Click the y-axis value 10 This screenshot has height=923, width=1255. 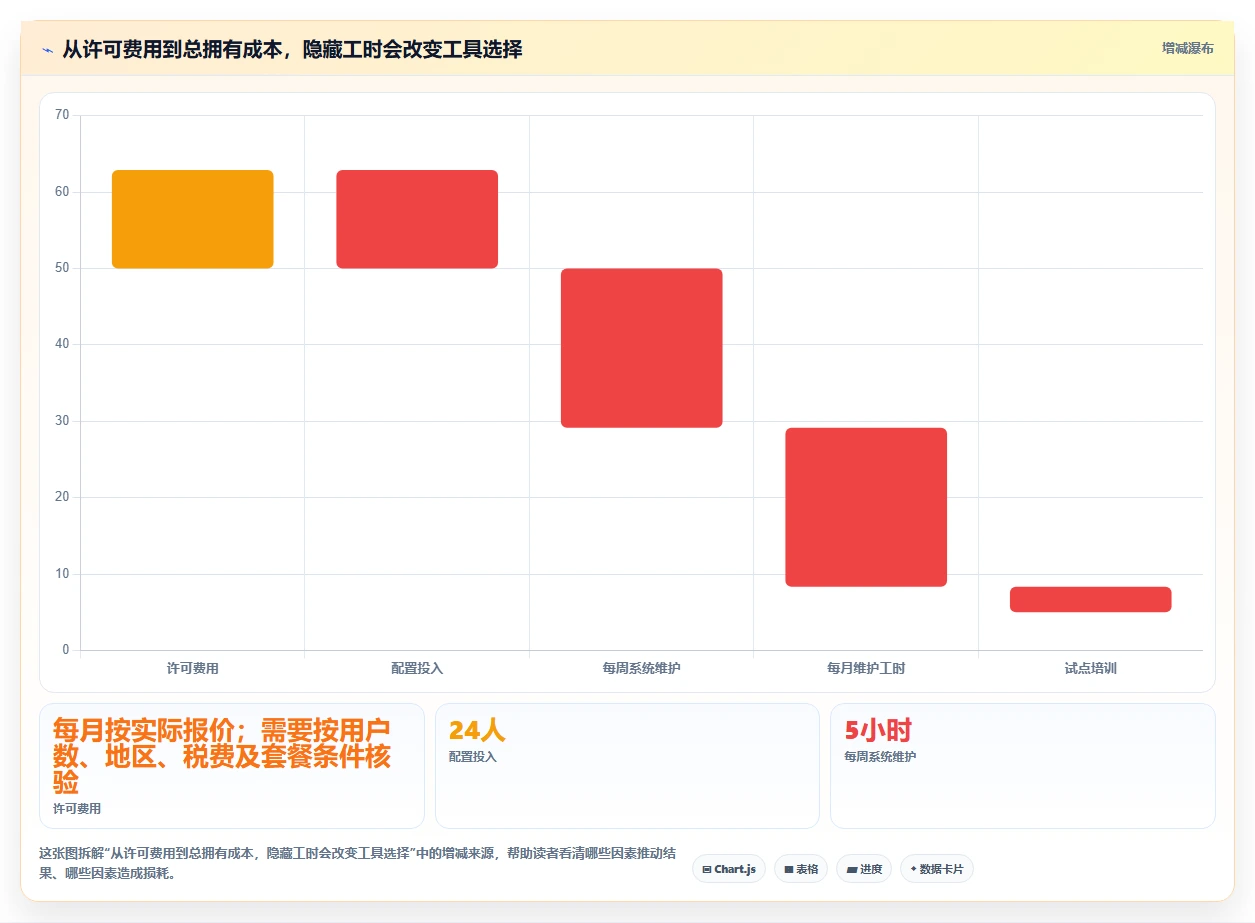click(62, 574)
